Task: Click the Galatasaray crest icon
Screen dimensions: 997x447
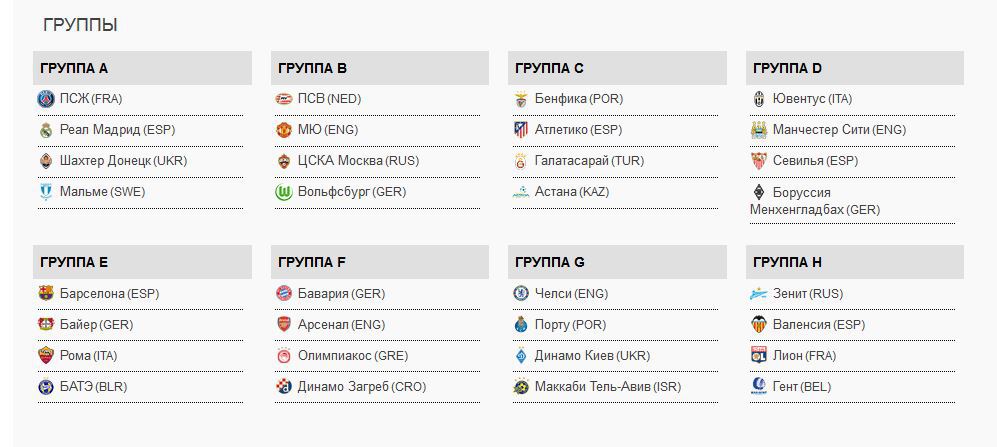Action: 521,161
